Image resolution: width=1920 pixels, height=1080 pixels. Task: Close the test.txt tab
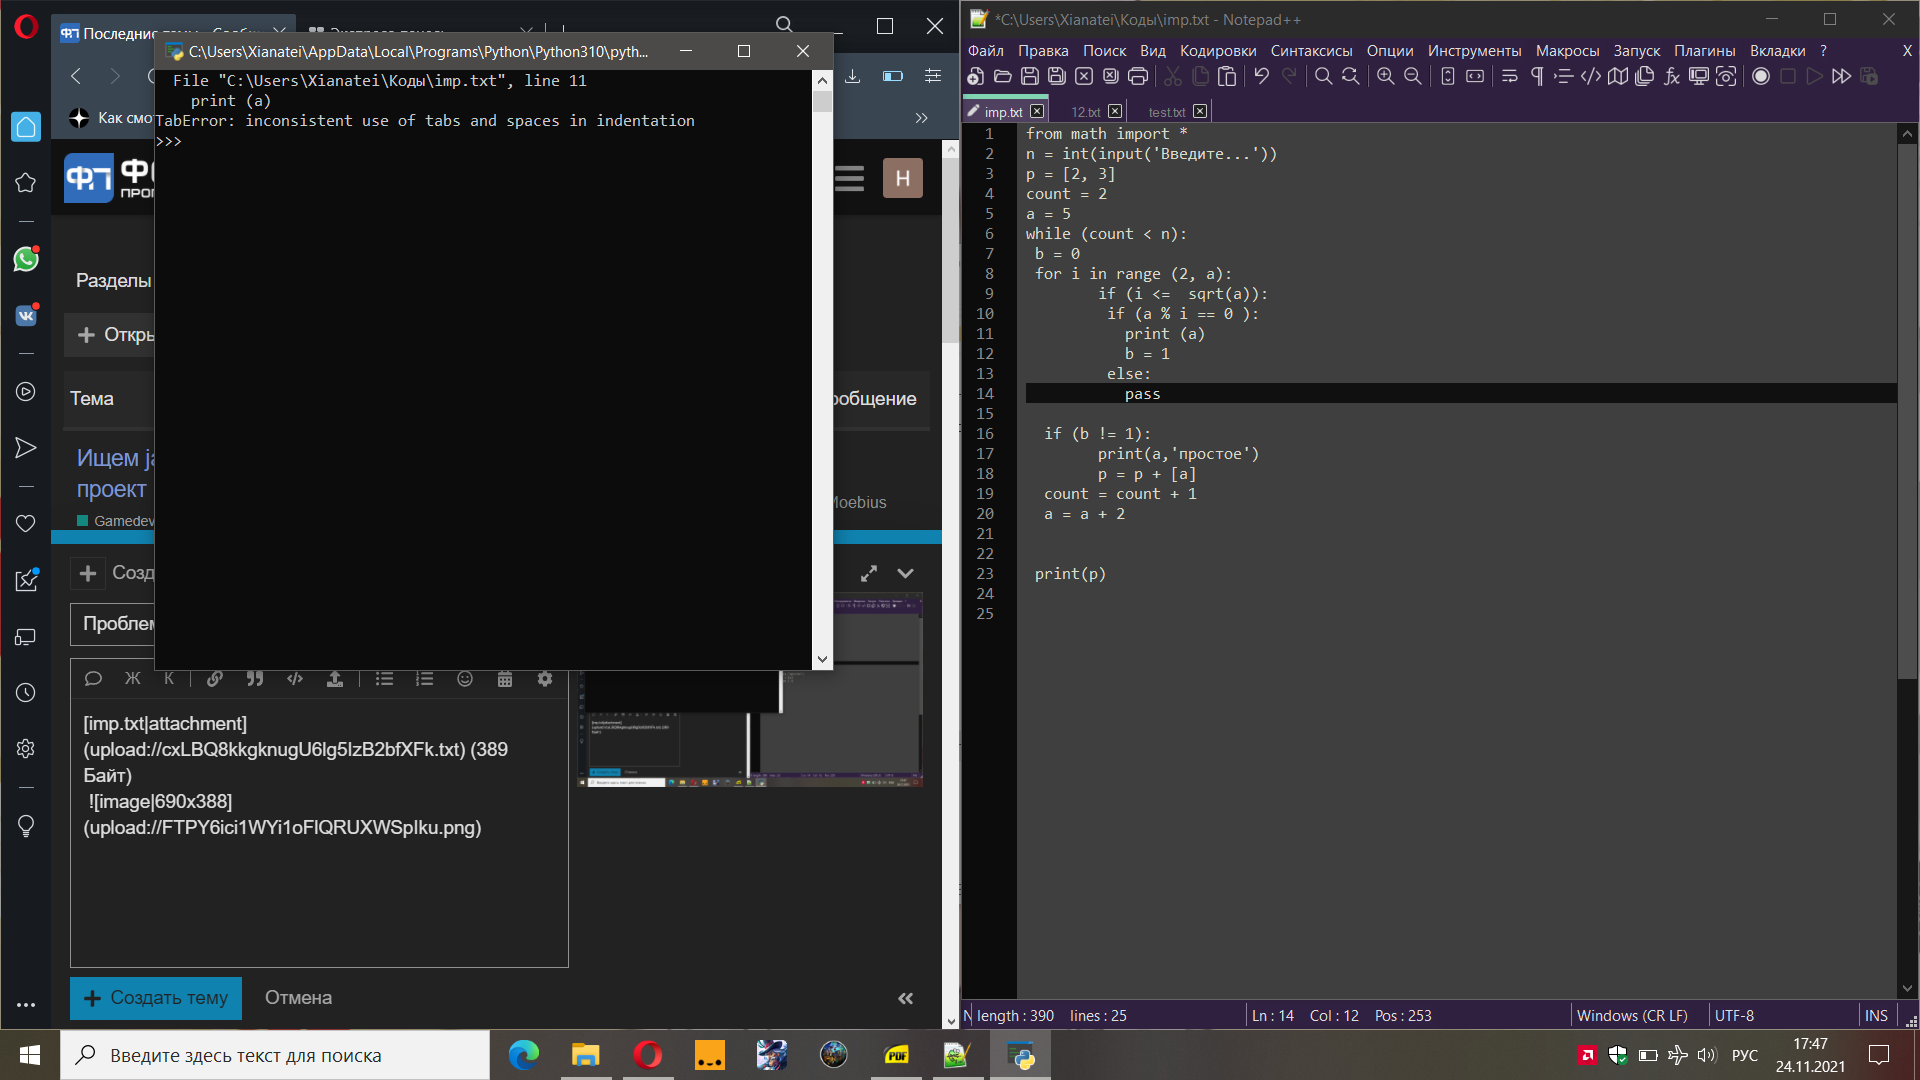[1200, 112]
